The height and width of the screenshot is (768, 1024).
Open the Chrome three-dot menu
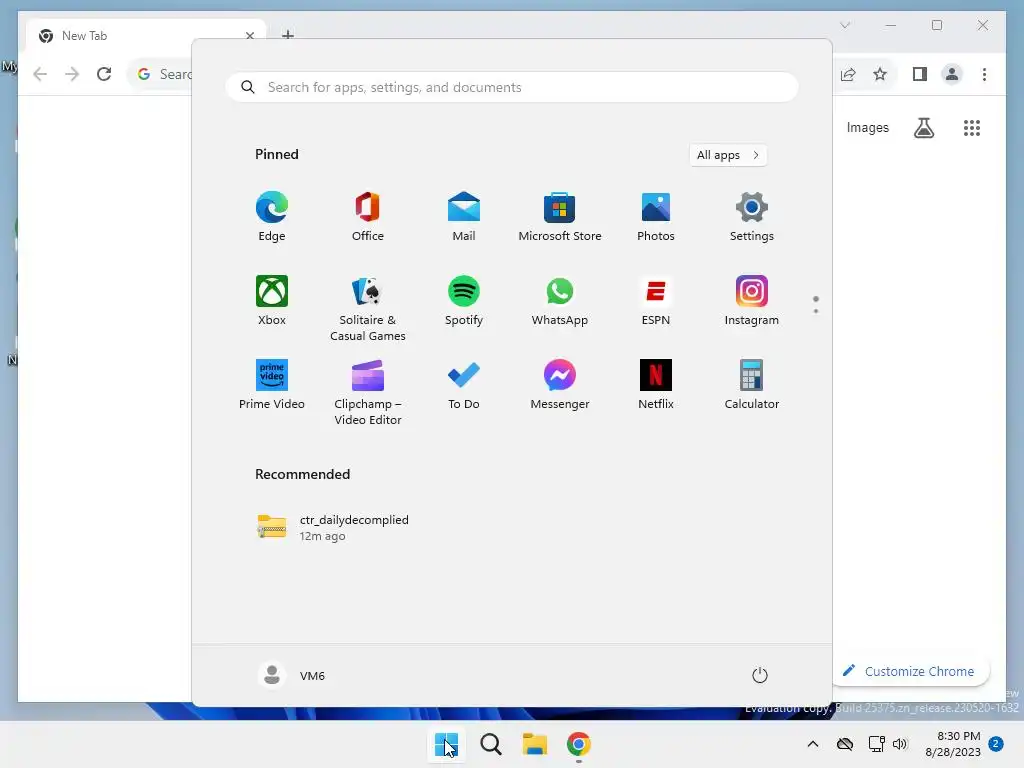pos(985,74)
